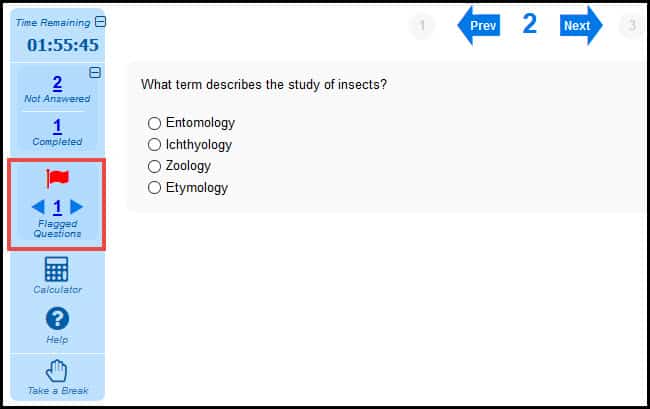Click the Take a Break hand icon
Image resolution: width=650 pixels, height=409 pixels.
pos(57,370)
